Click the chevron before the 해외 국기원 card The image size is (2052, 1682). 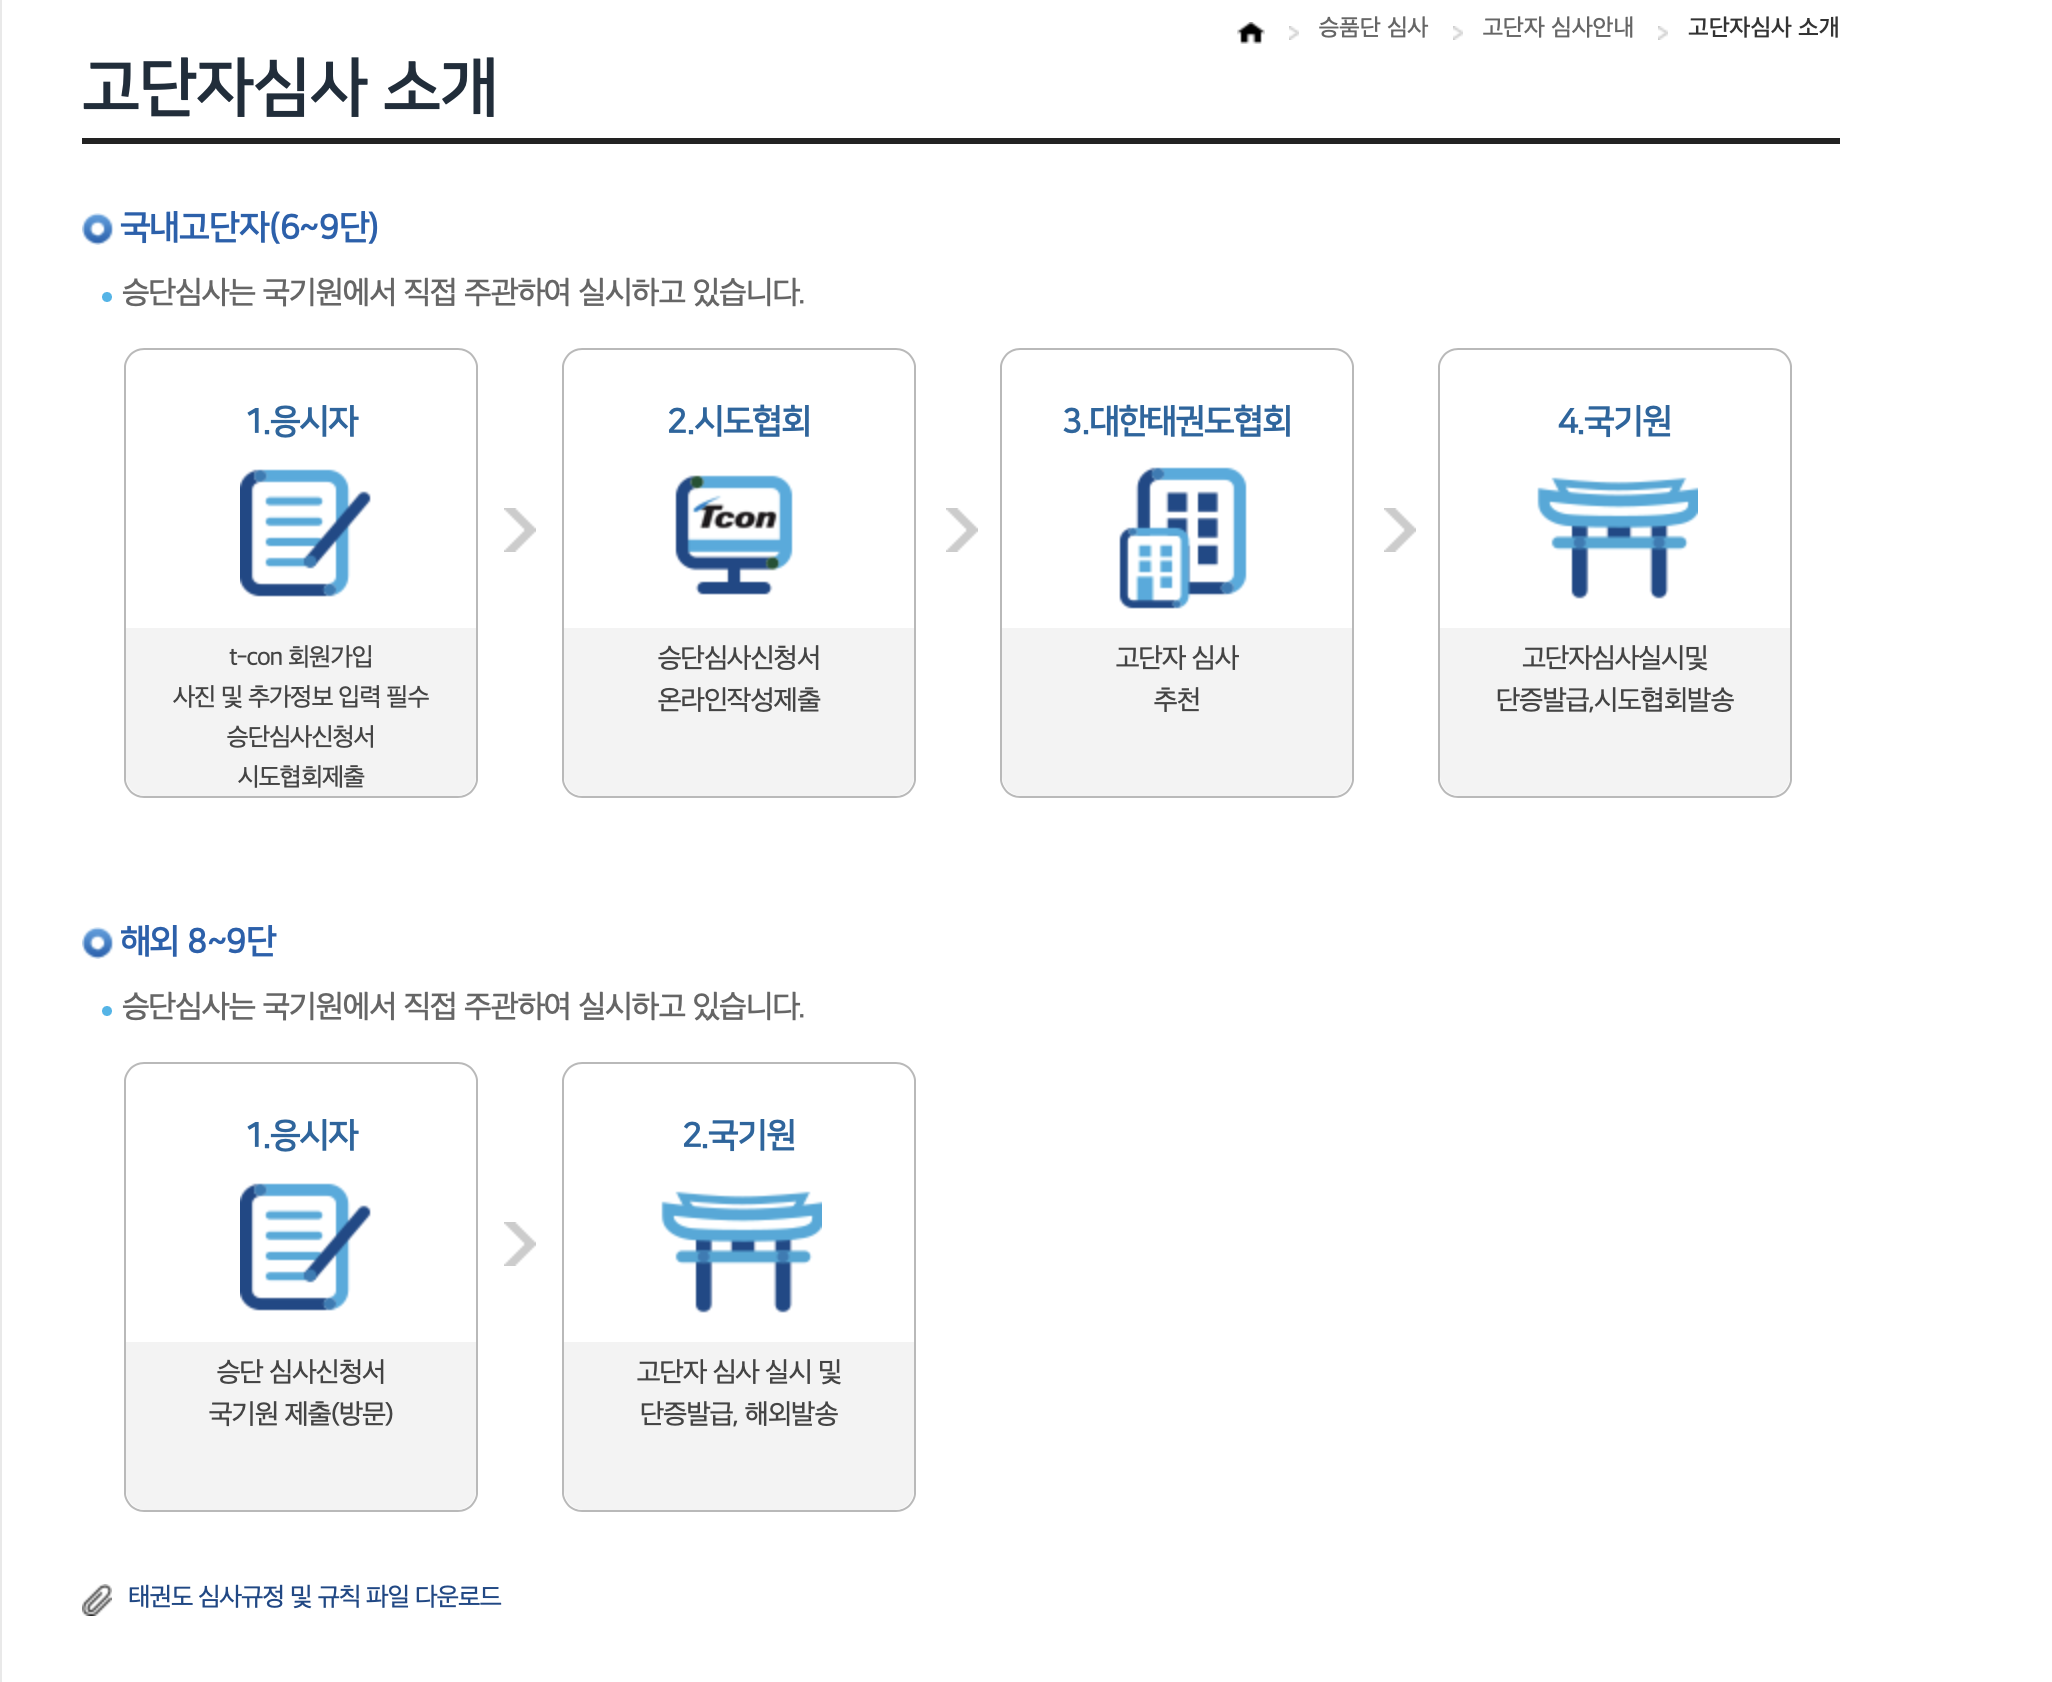coord(519,1246)
